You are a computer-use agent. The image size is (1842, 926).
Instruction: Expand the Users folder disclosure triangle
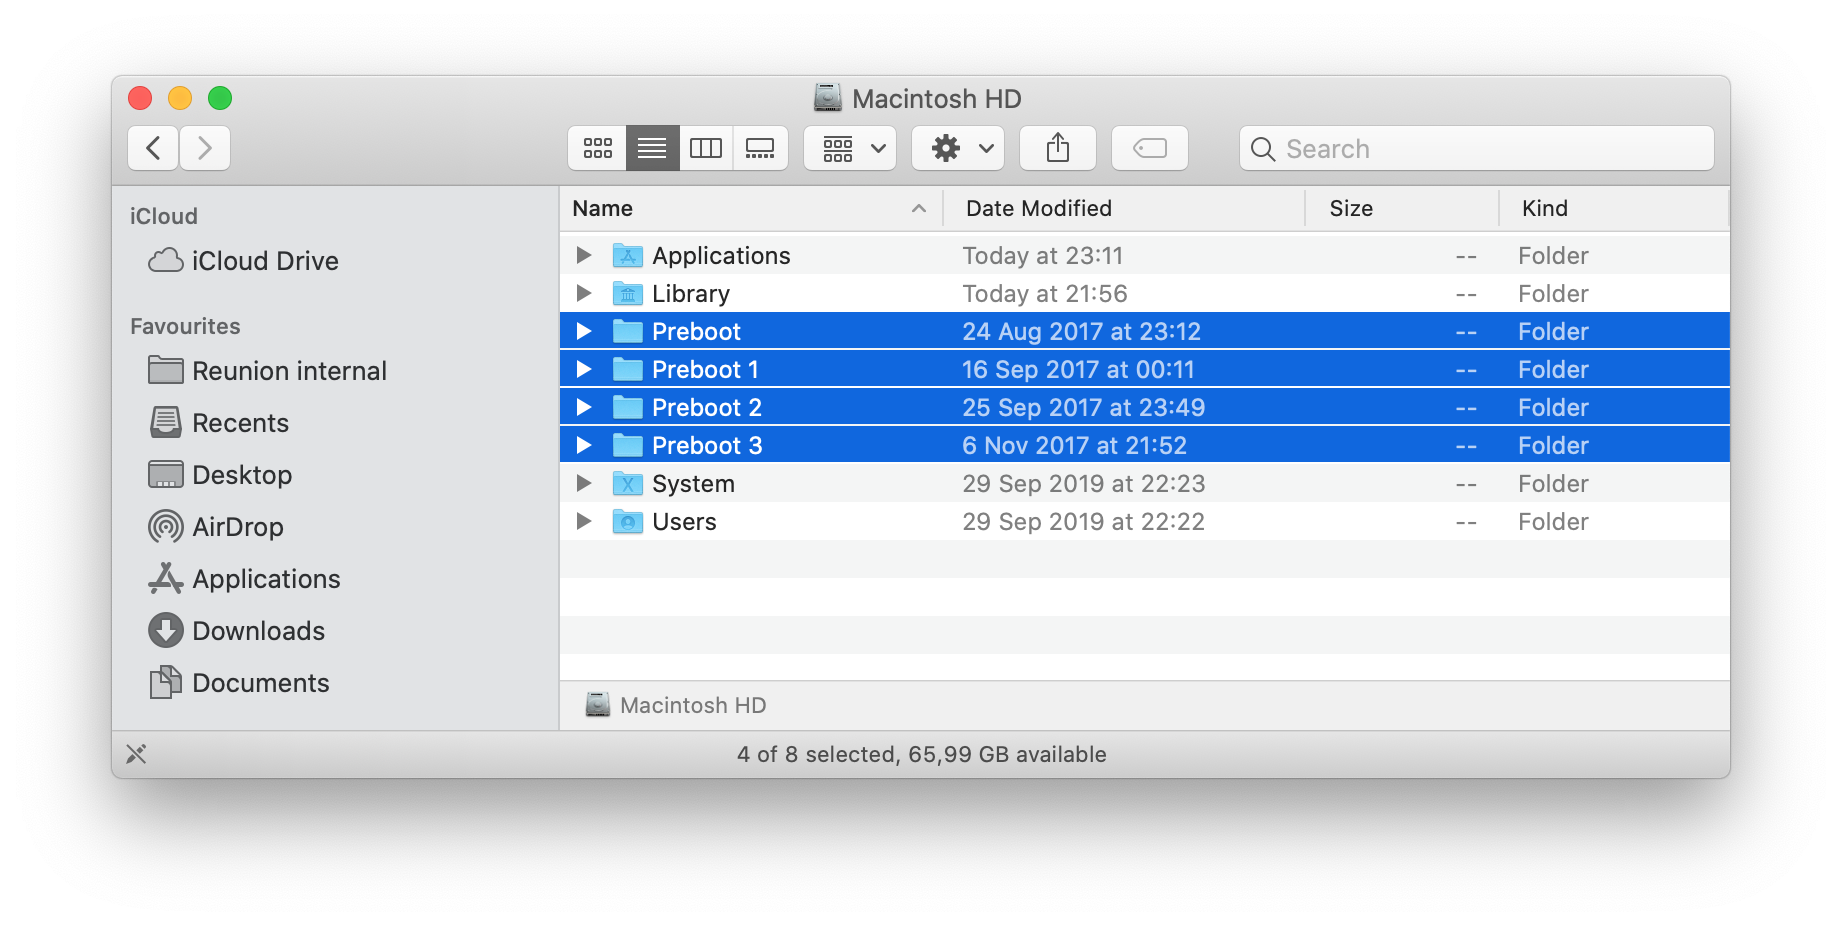pos(584,521)
